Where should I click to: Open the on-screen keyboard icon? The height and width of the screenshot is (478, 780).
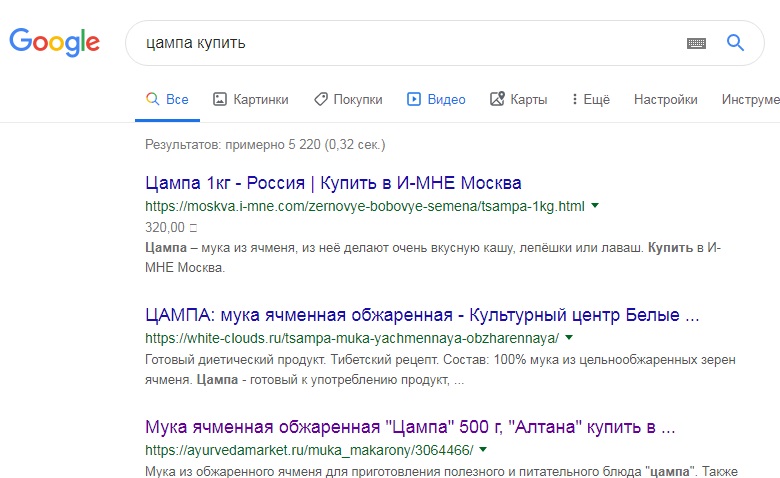(x=696, y=43)
